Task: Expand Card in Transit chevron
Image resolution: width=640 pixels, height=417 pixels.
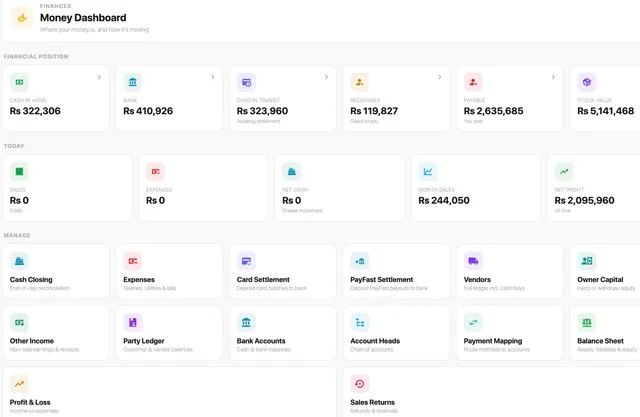Action: 326,77
